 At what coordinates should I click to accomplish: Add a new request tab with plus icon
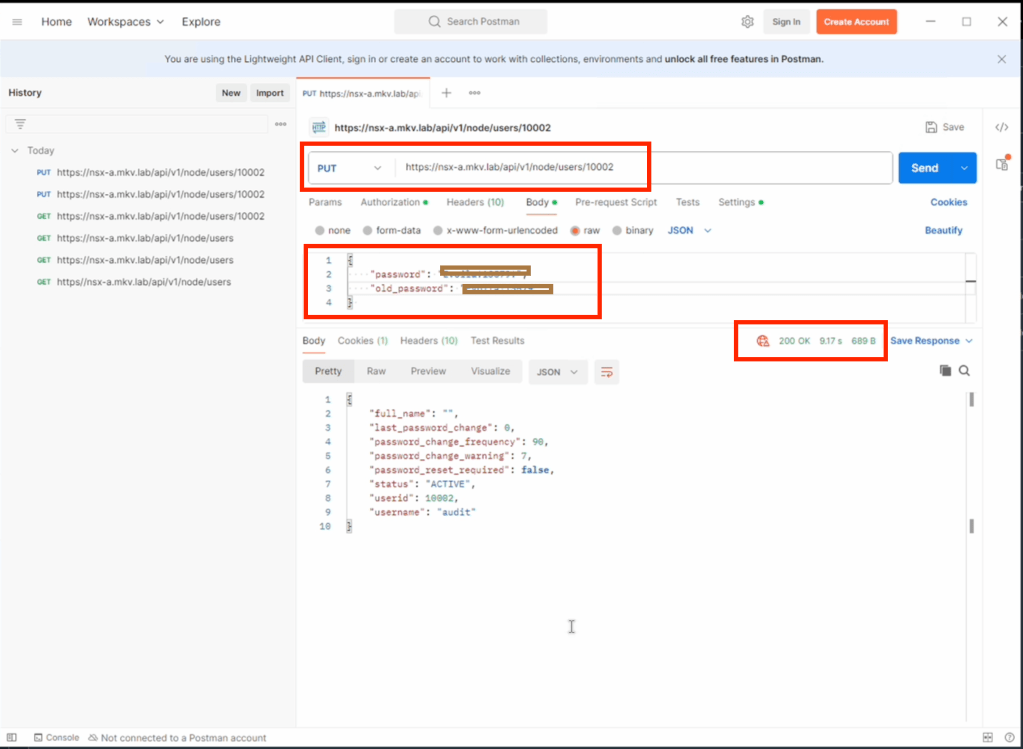click(447, 93)
